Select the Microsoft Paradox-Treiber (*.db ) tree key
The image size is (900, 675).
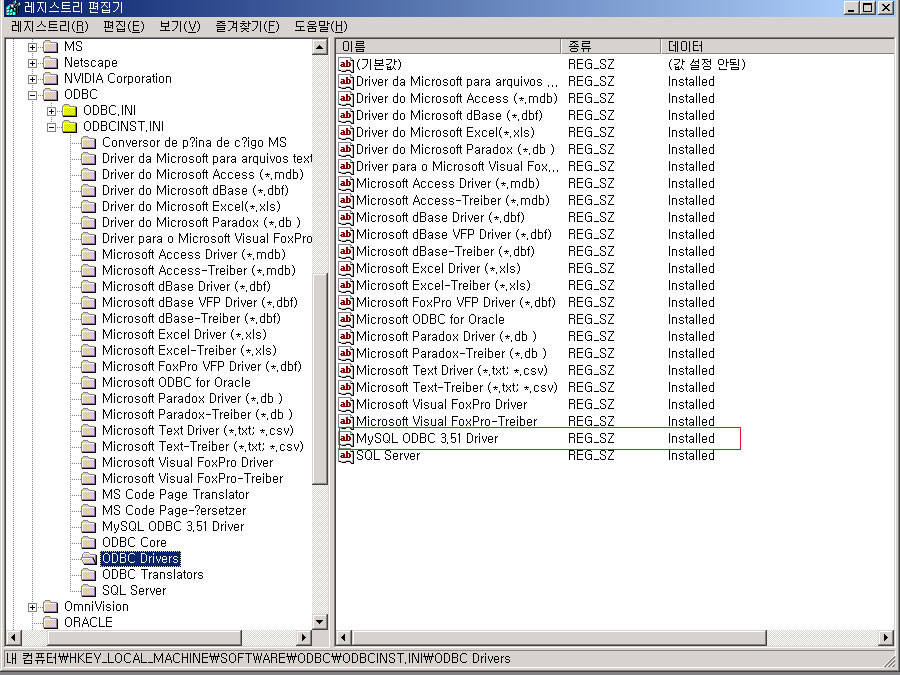tap(197, 414)
